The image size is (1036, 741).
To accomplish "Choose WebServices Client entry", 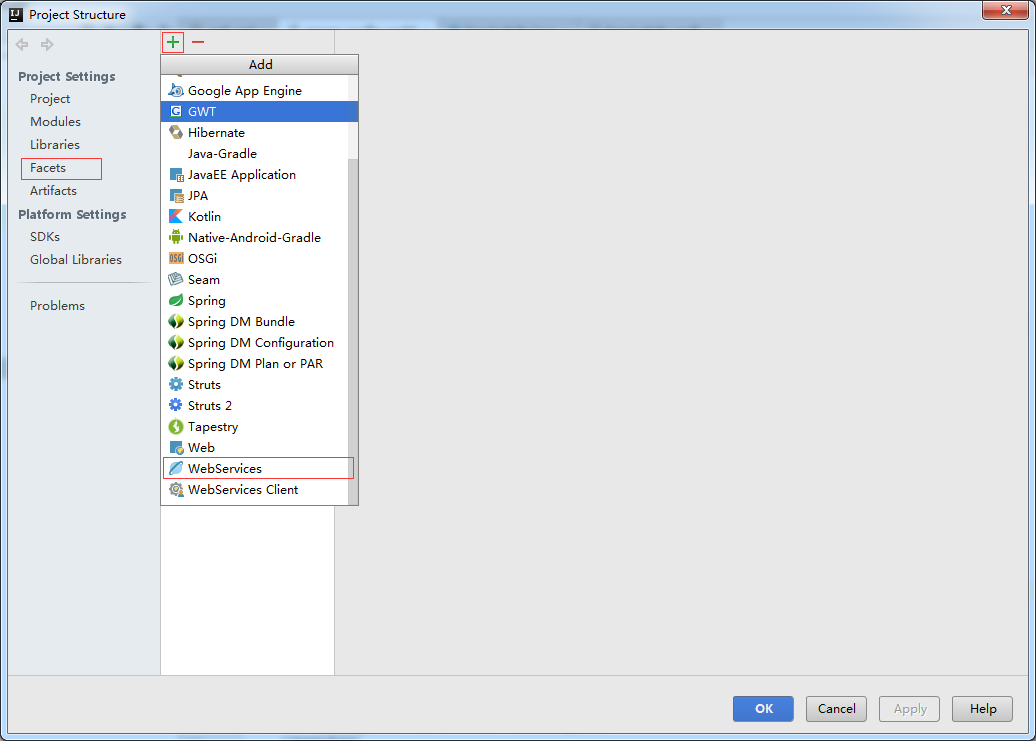I will (x=254, y=489).
